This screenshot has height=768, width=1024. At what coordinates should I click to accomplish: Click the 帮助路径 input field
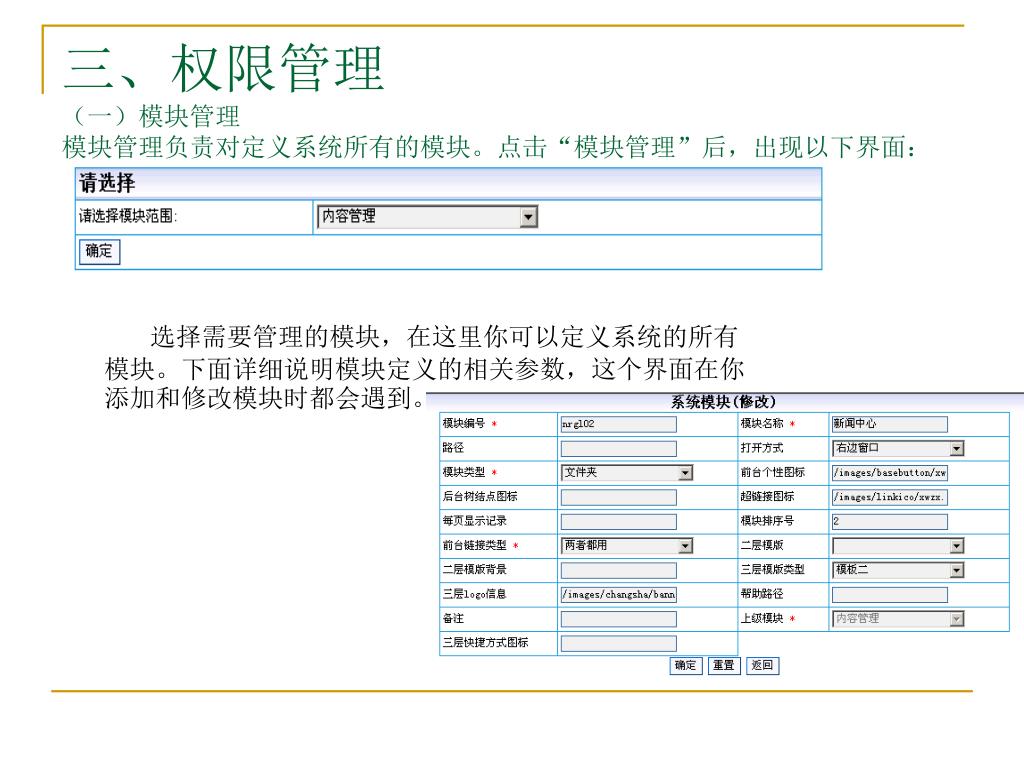tap(889, 594)
